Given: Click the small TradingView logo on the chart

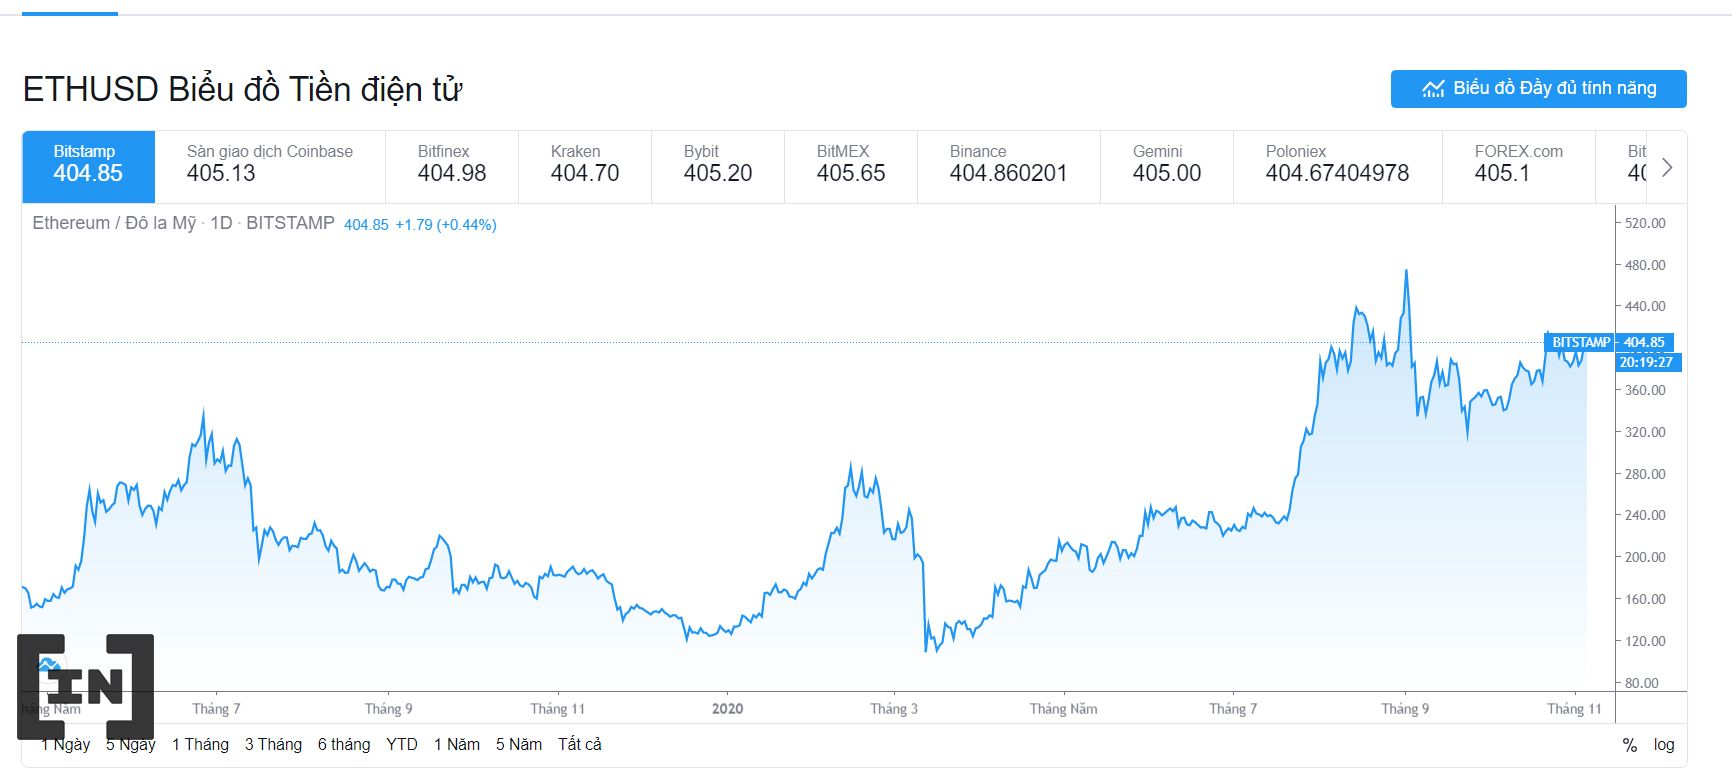Looking at the screenshot, I should pos(48,664).
